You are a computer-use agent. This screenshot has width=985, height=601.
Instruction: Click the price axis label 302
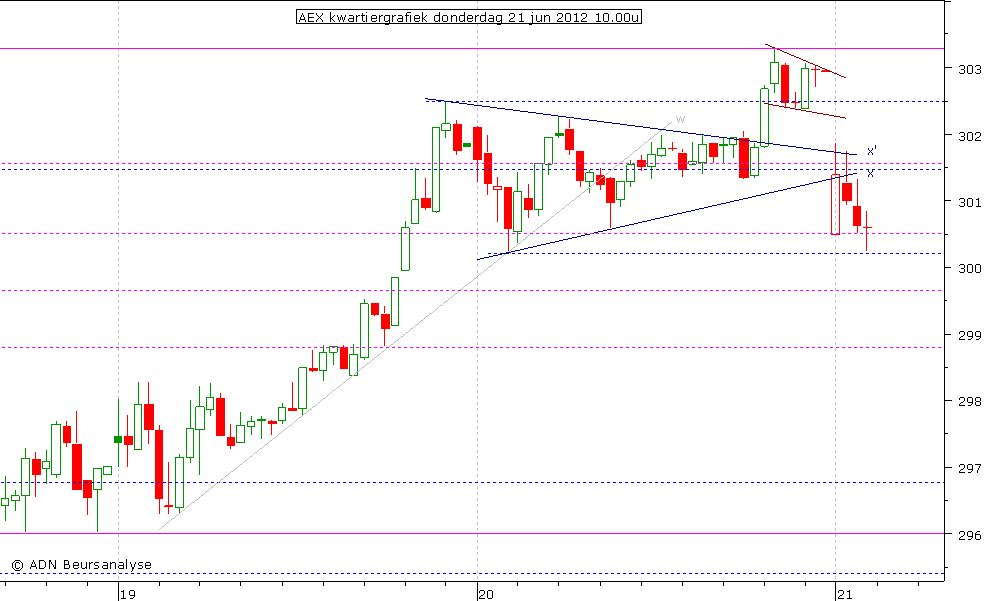pos(969,136)
